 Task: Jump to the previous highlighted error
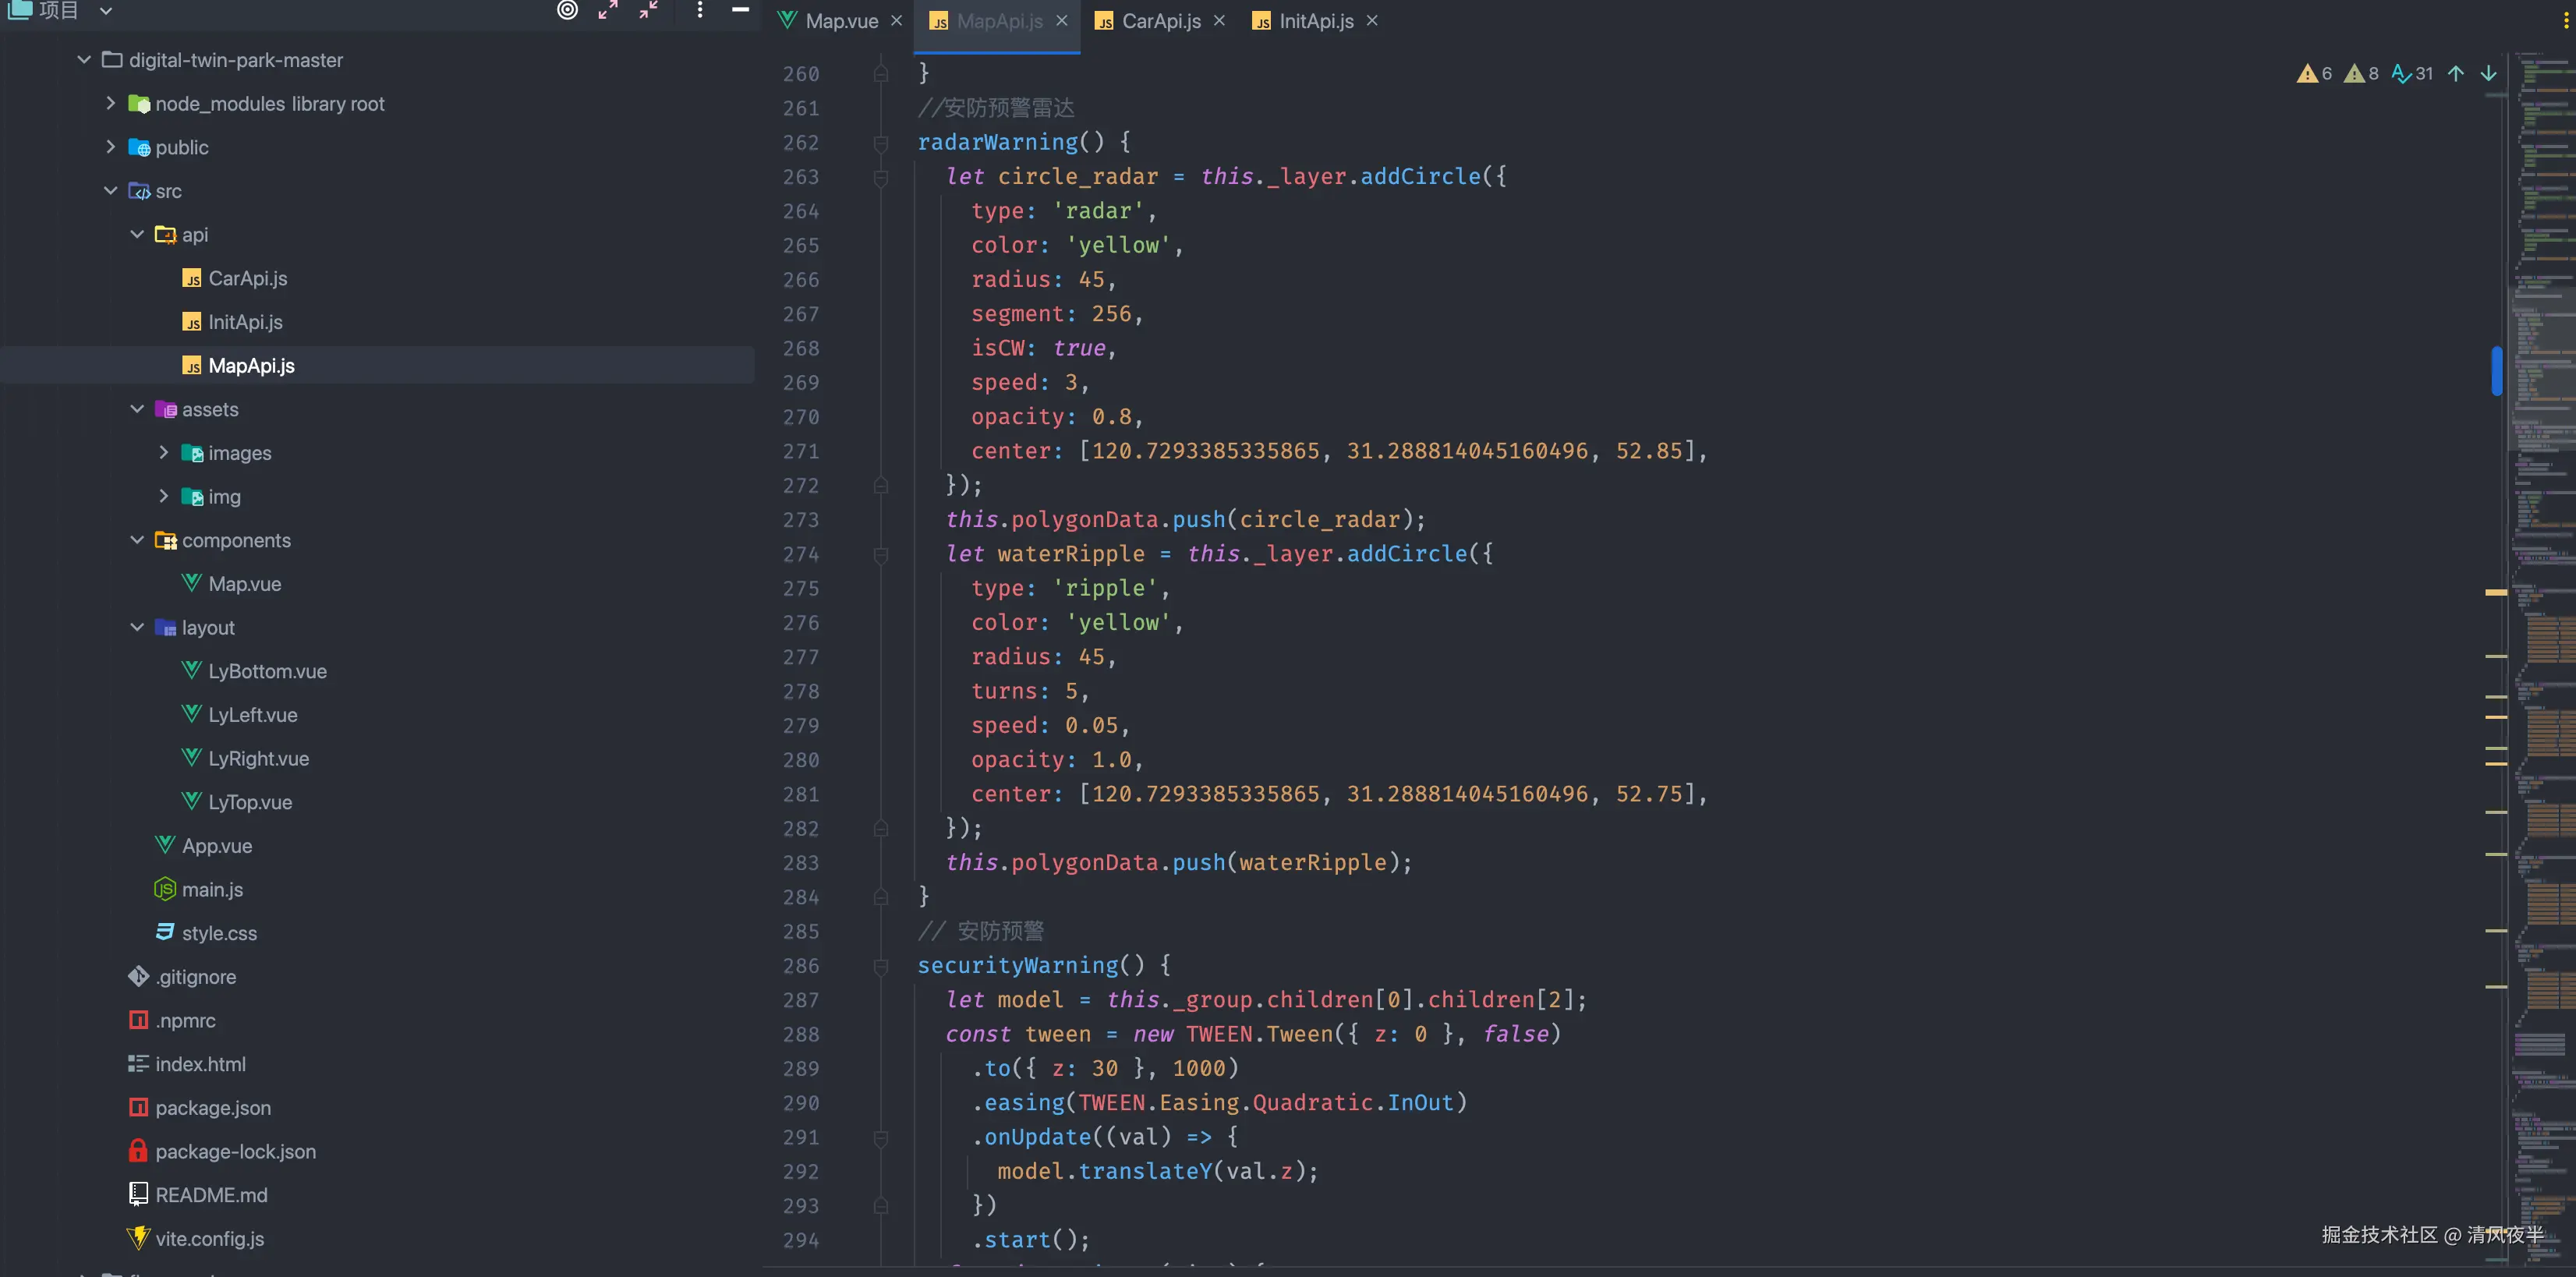2456,74
